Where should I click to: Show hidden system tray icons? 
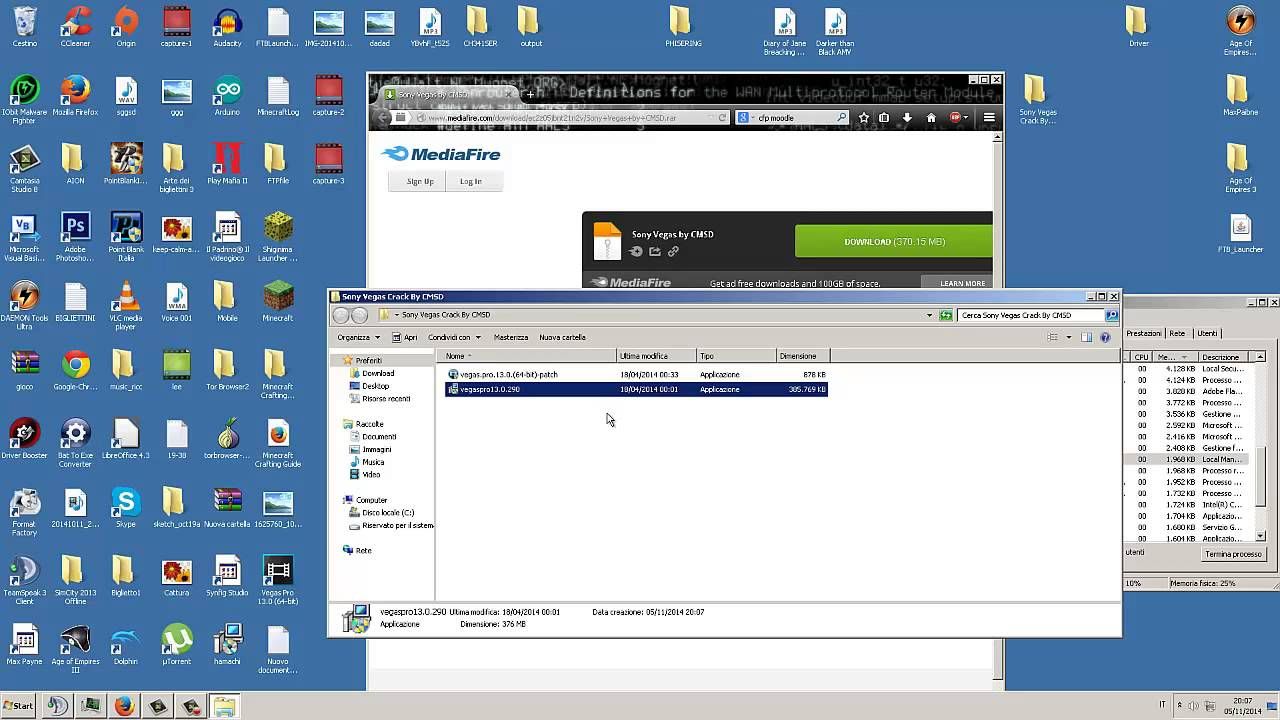point(1179,705)
